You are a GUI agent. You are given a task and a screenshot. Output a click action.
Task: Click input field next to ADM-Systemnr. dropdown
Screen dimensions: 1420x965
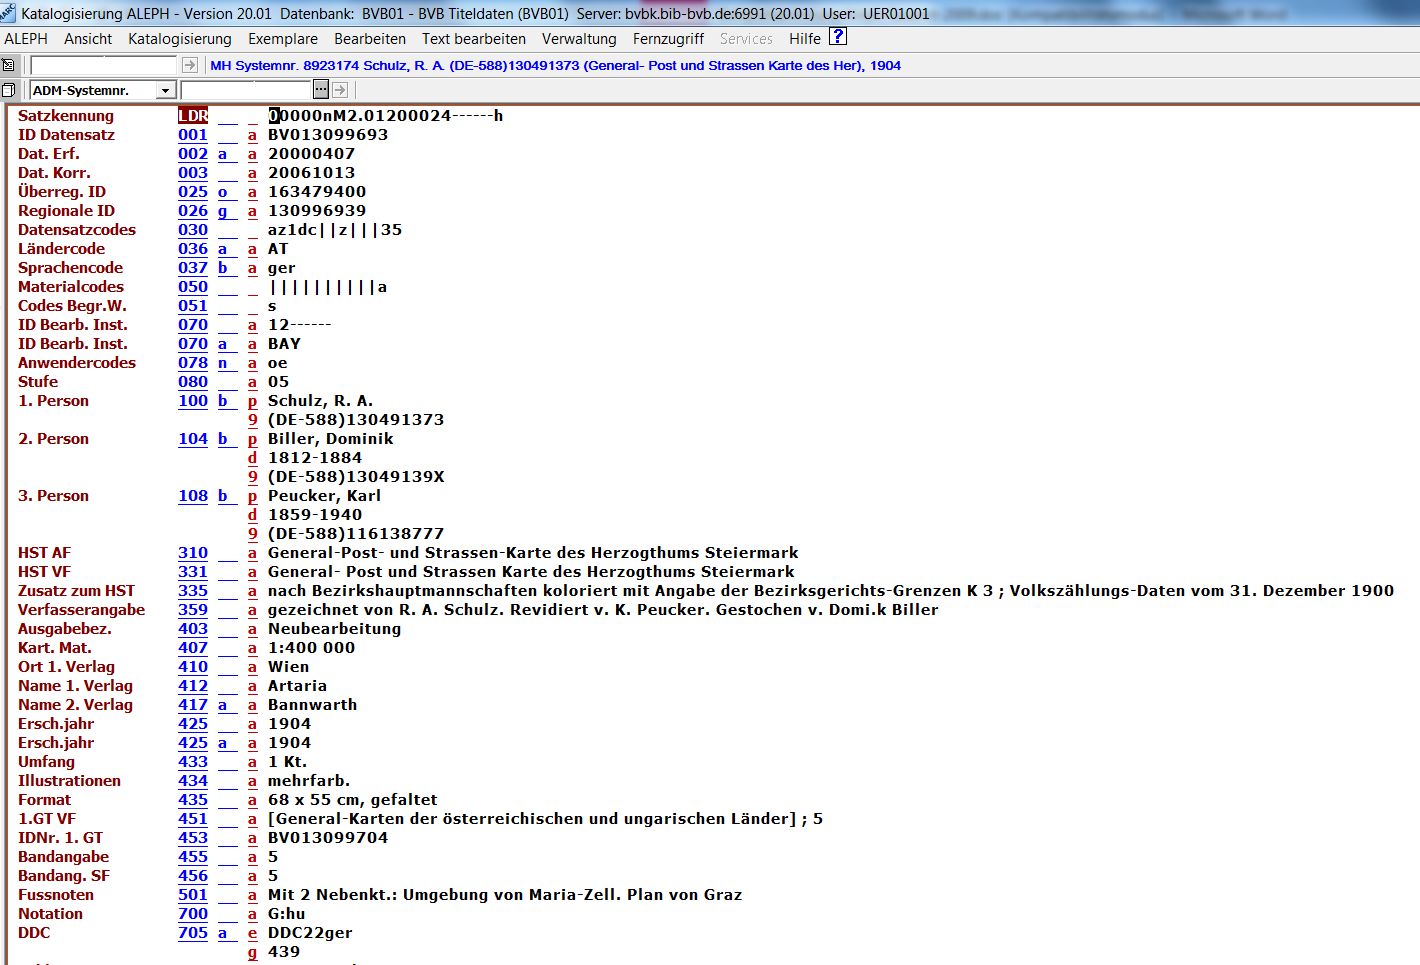(x=246, y=90)
